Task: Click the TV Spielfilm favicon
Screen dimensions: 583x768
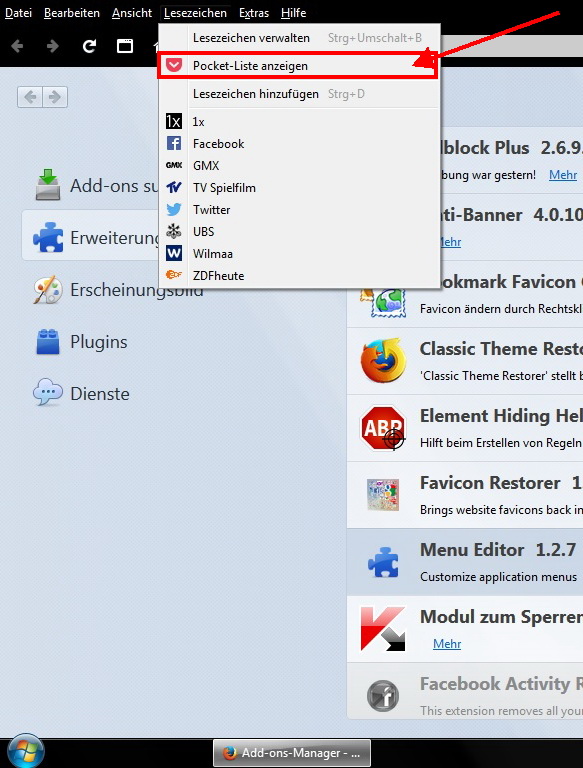Action: click(x=174, y=187)
